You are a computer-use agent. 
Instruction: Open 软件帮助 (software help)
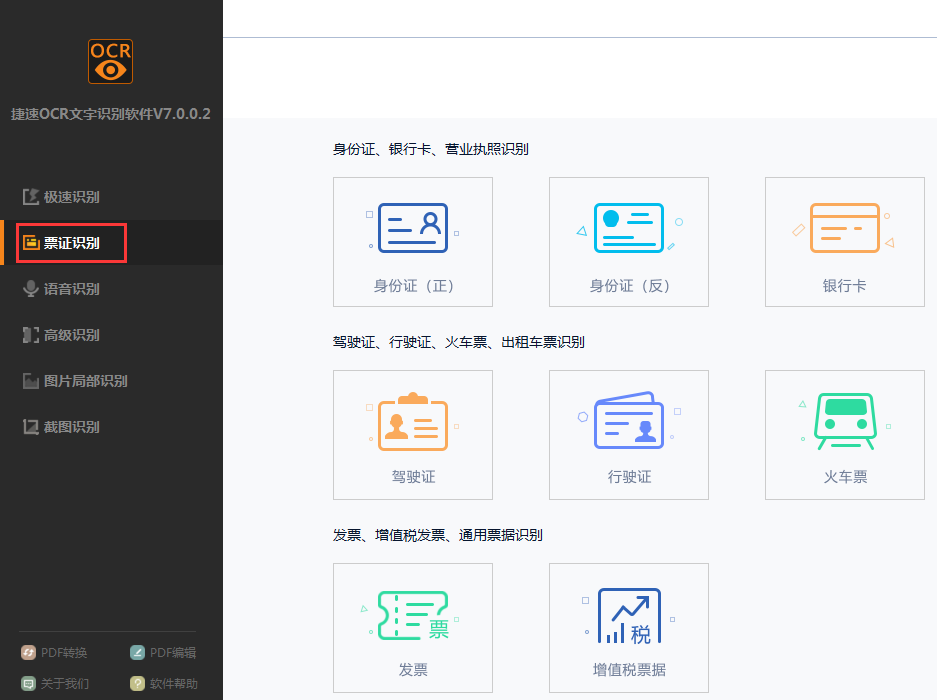[165, 684]
